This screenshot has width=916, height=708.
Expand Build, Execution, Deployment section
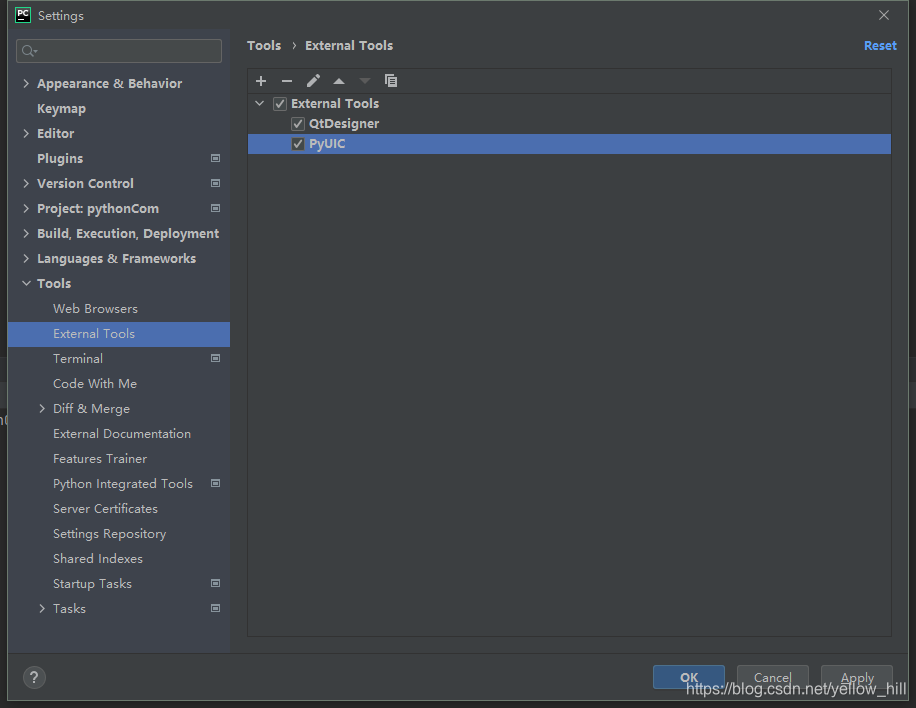click(x=26, y=234)
